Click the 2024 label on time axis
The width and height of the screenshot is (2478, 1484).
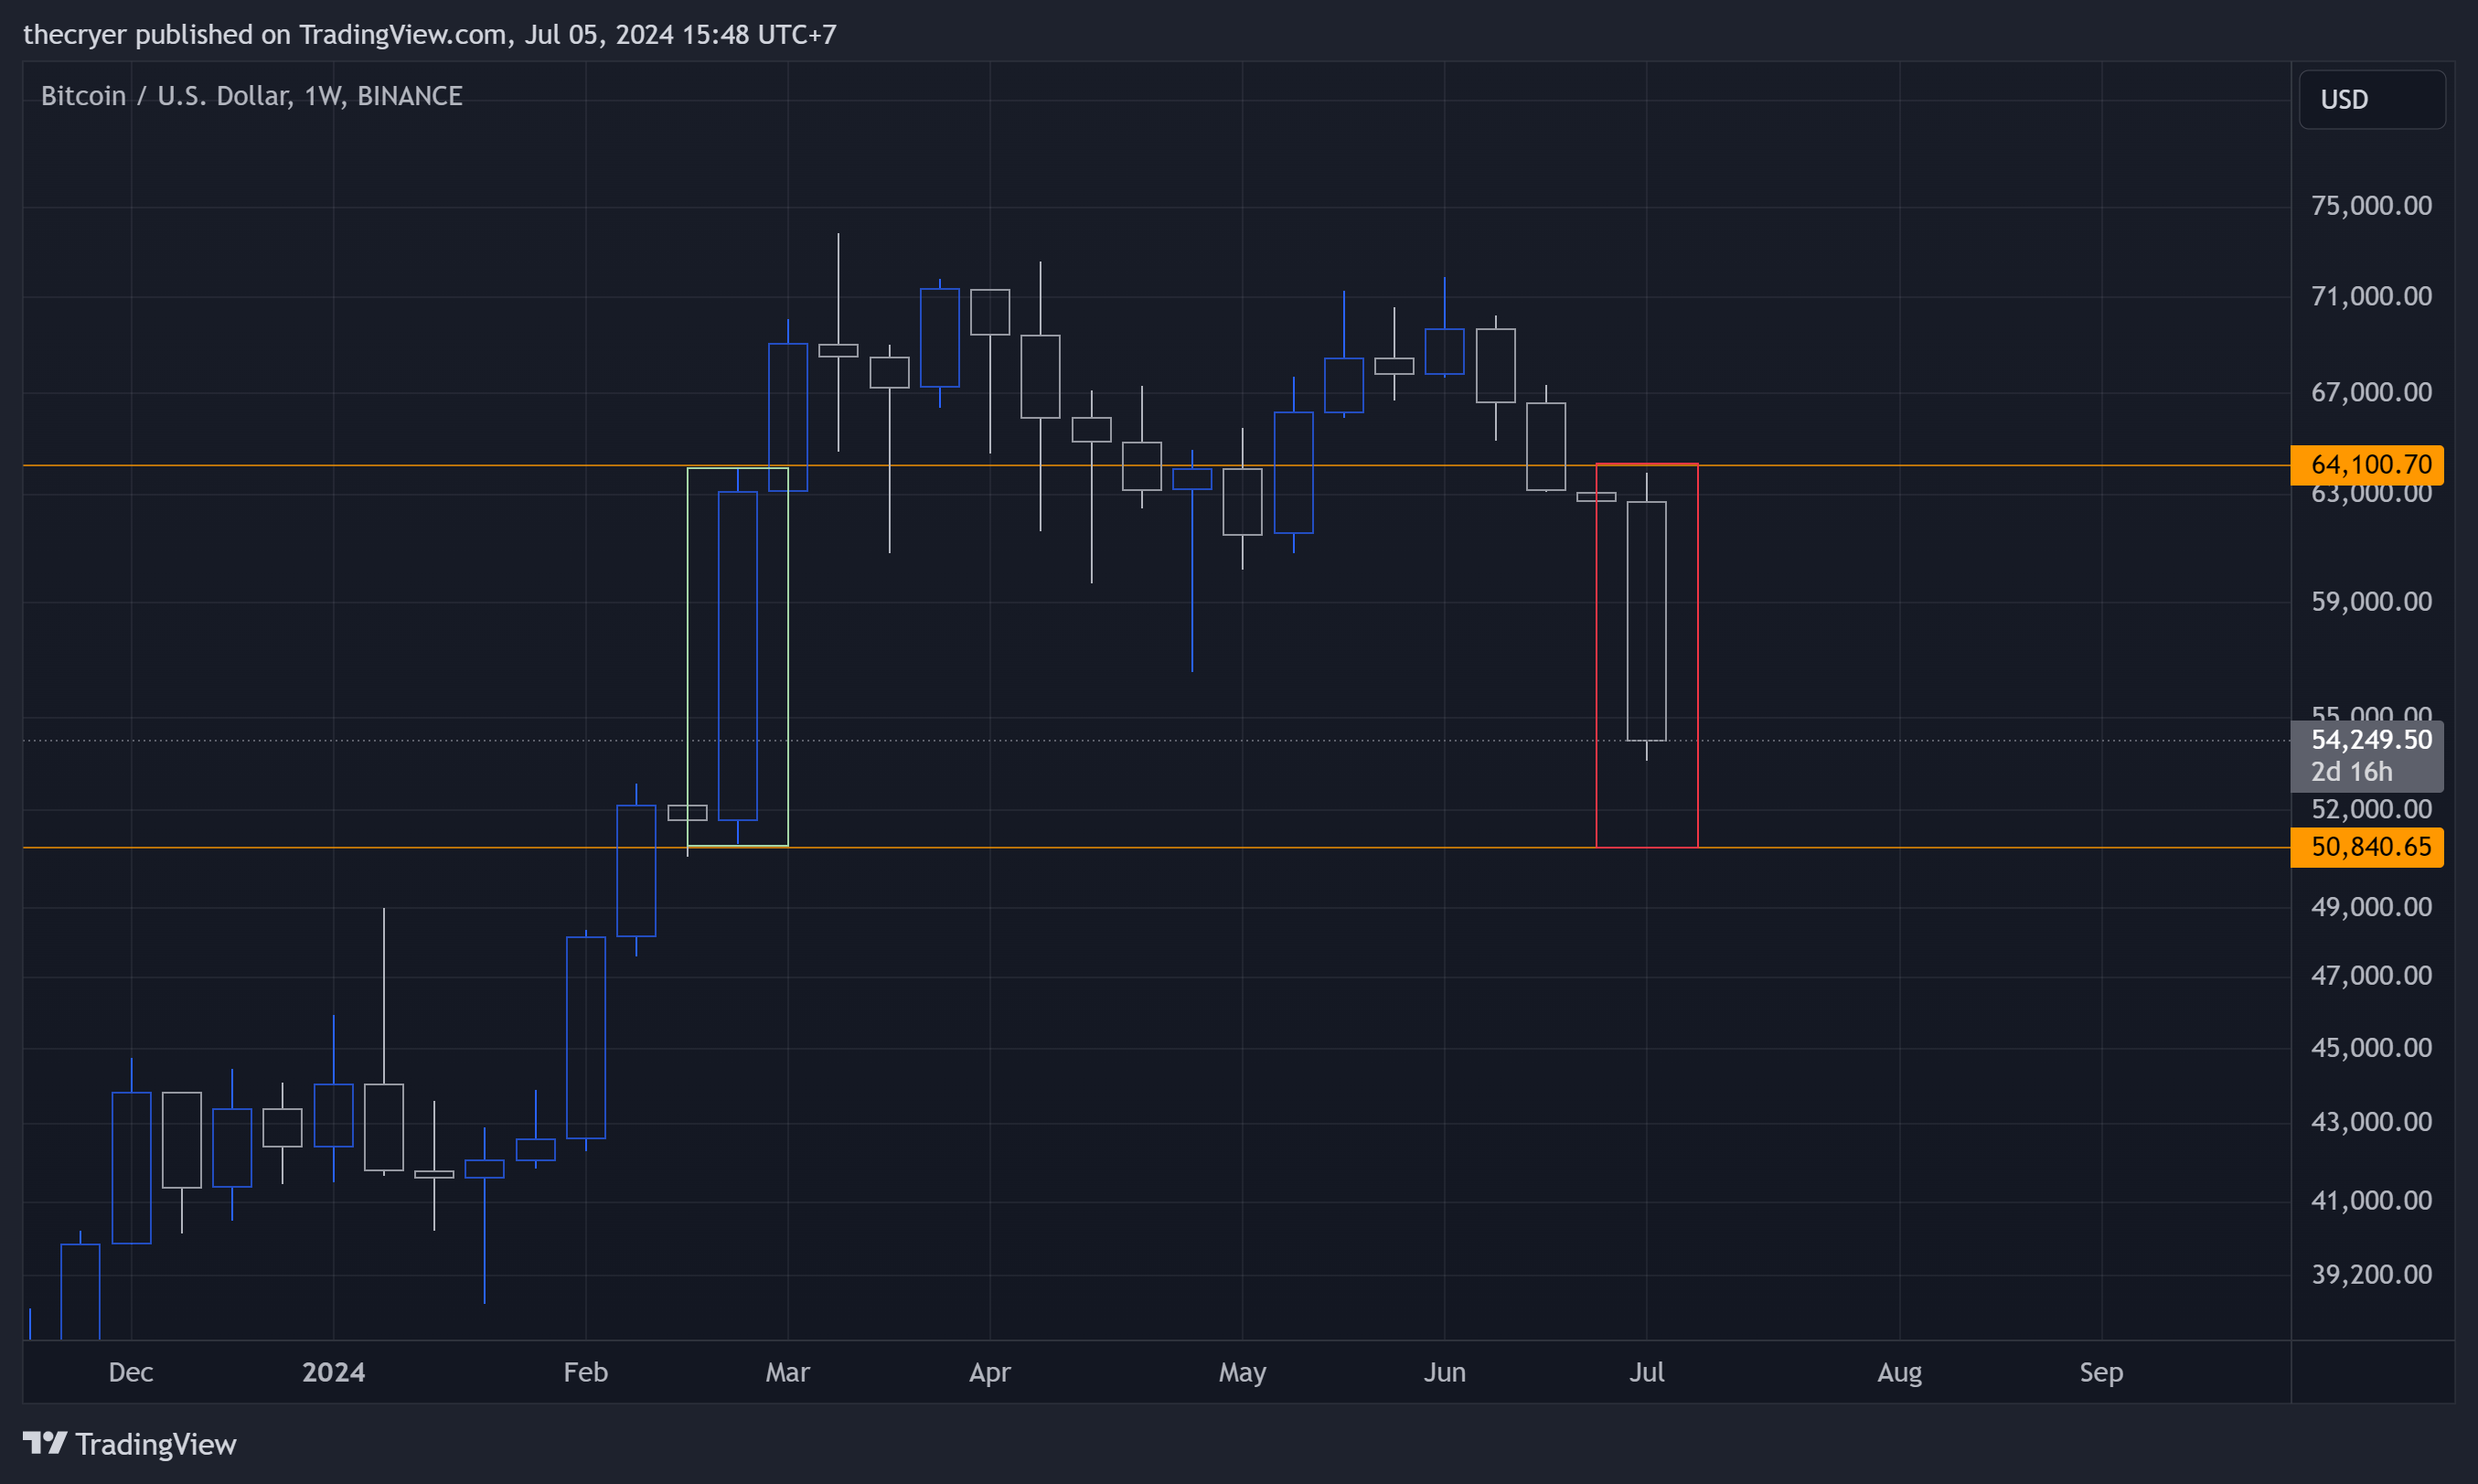point(334,1372)
